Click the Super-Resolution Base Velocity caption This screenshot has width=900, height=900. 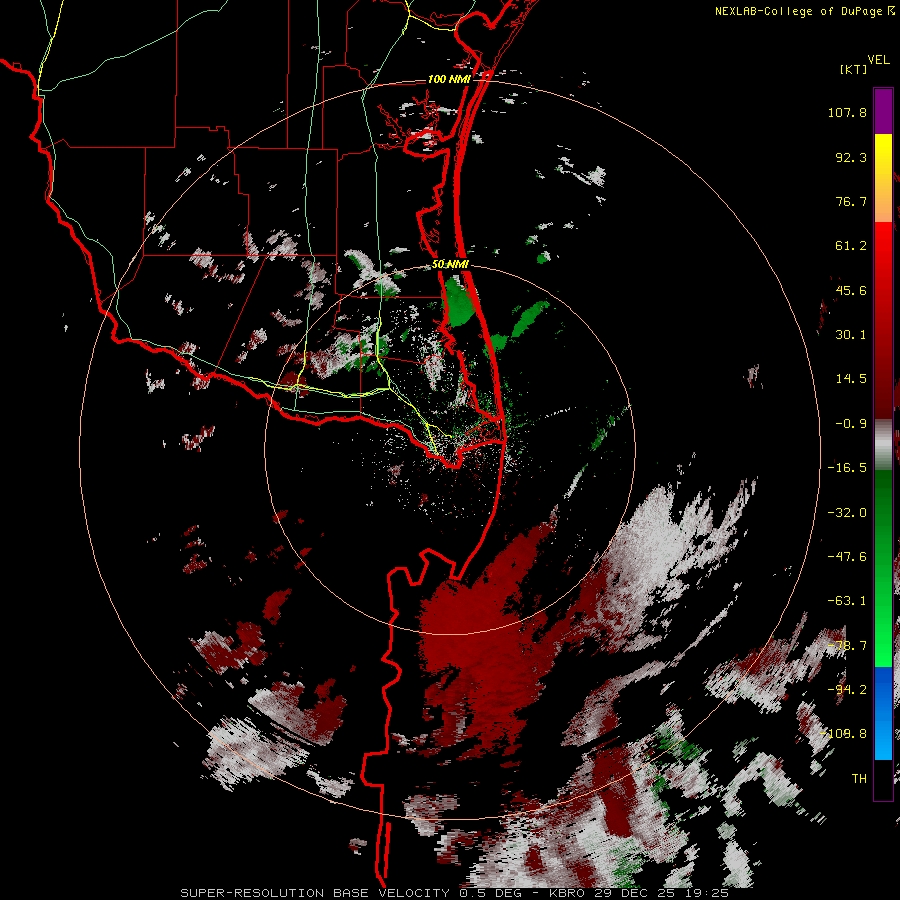tap(454, 893)
